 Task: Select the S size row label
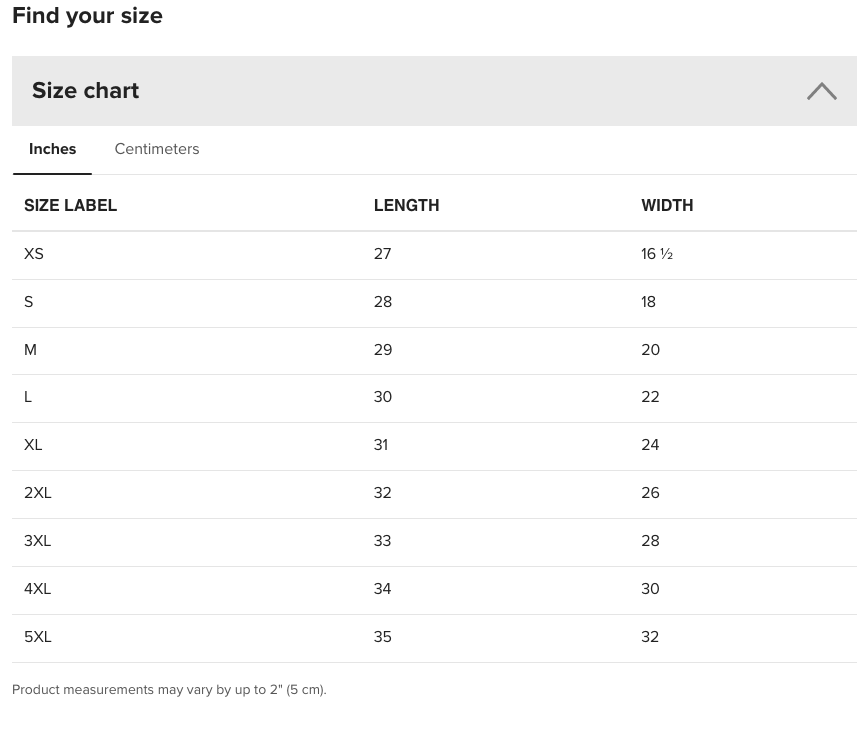(29, 302)
